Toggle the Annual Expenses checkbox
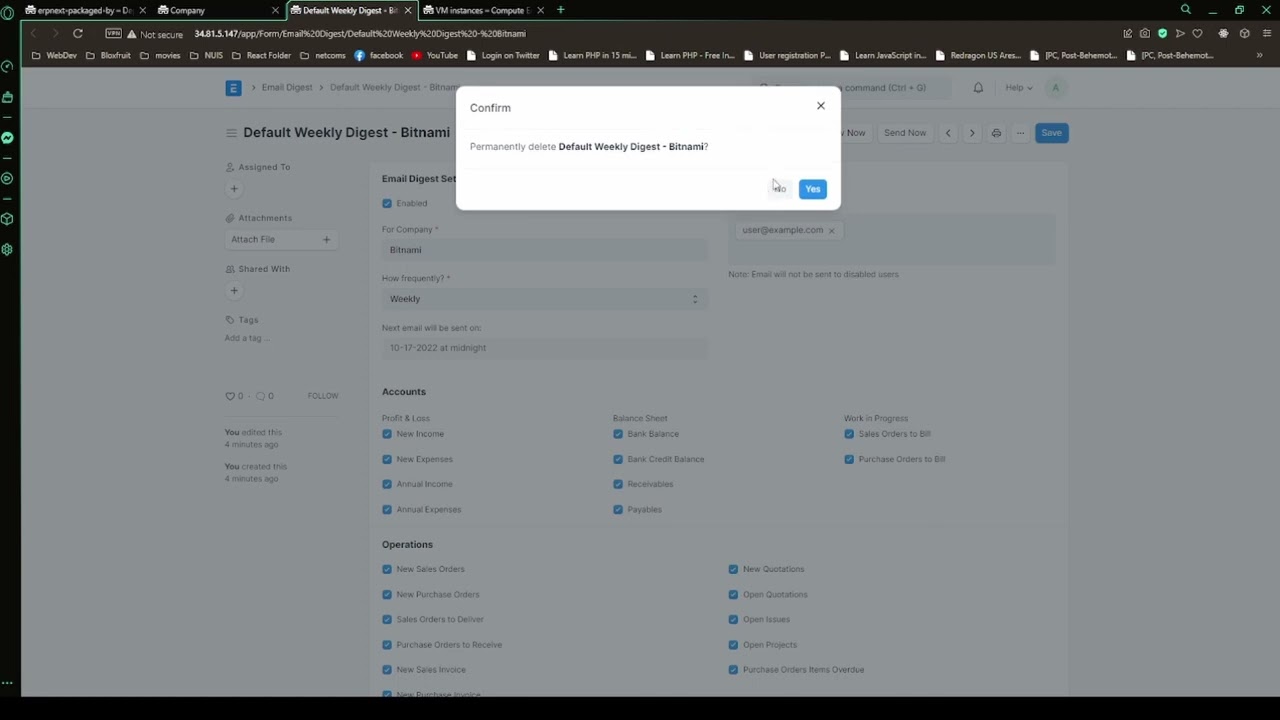The image size is (1280, 720). (x=387, y=510)
